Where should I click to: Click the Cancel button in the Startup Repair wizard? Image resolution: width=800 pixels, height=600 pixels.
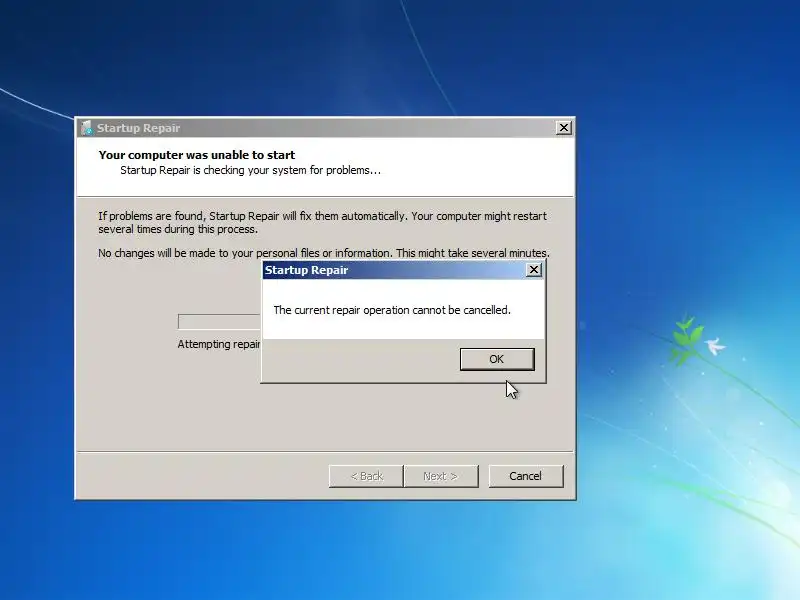[x=526, y=476]
